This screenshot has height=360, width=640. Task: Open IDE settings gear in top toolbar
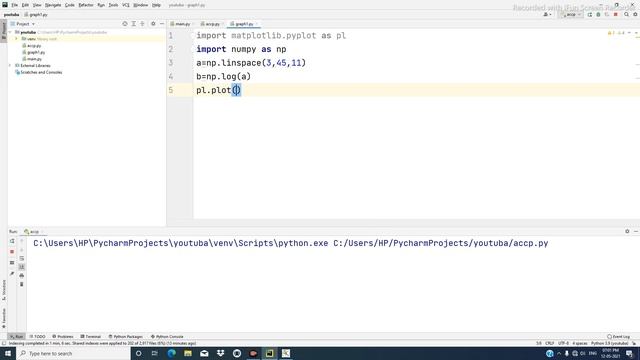636,15
